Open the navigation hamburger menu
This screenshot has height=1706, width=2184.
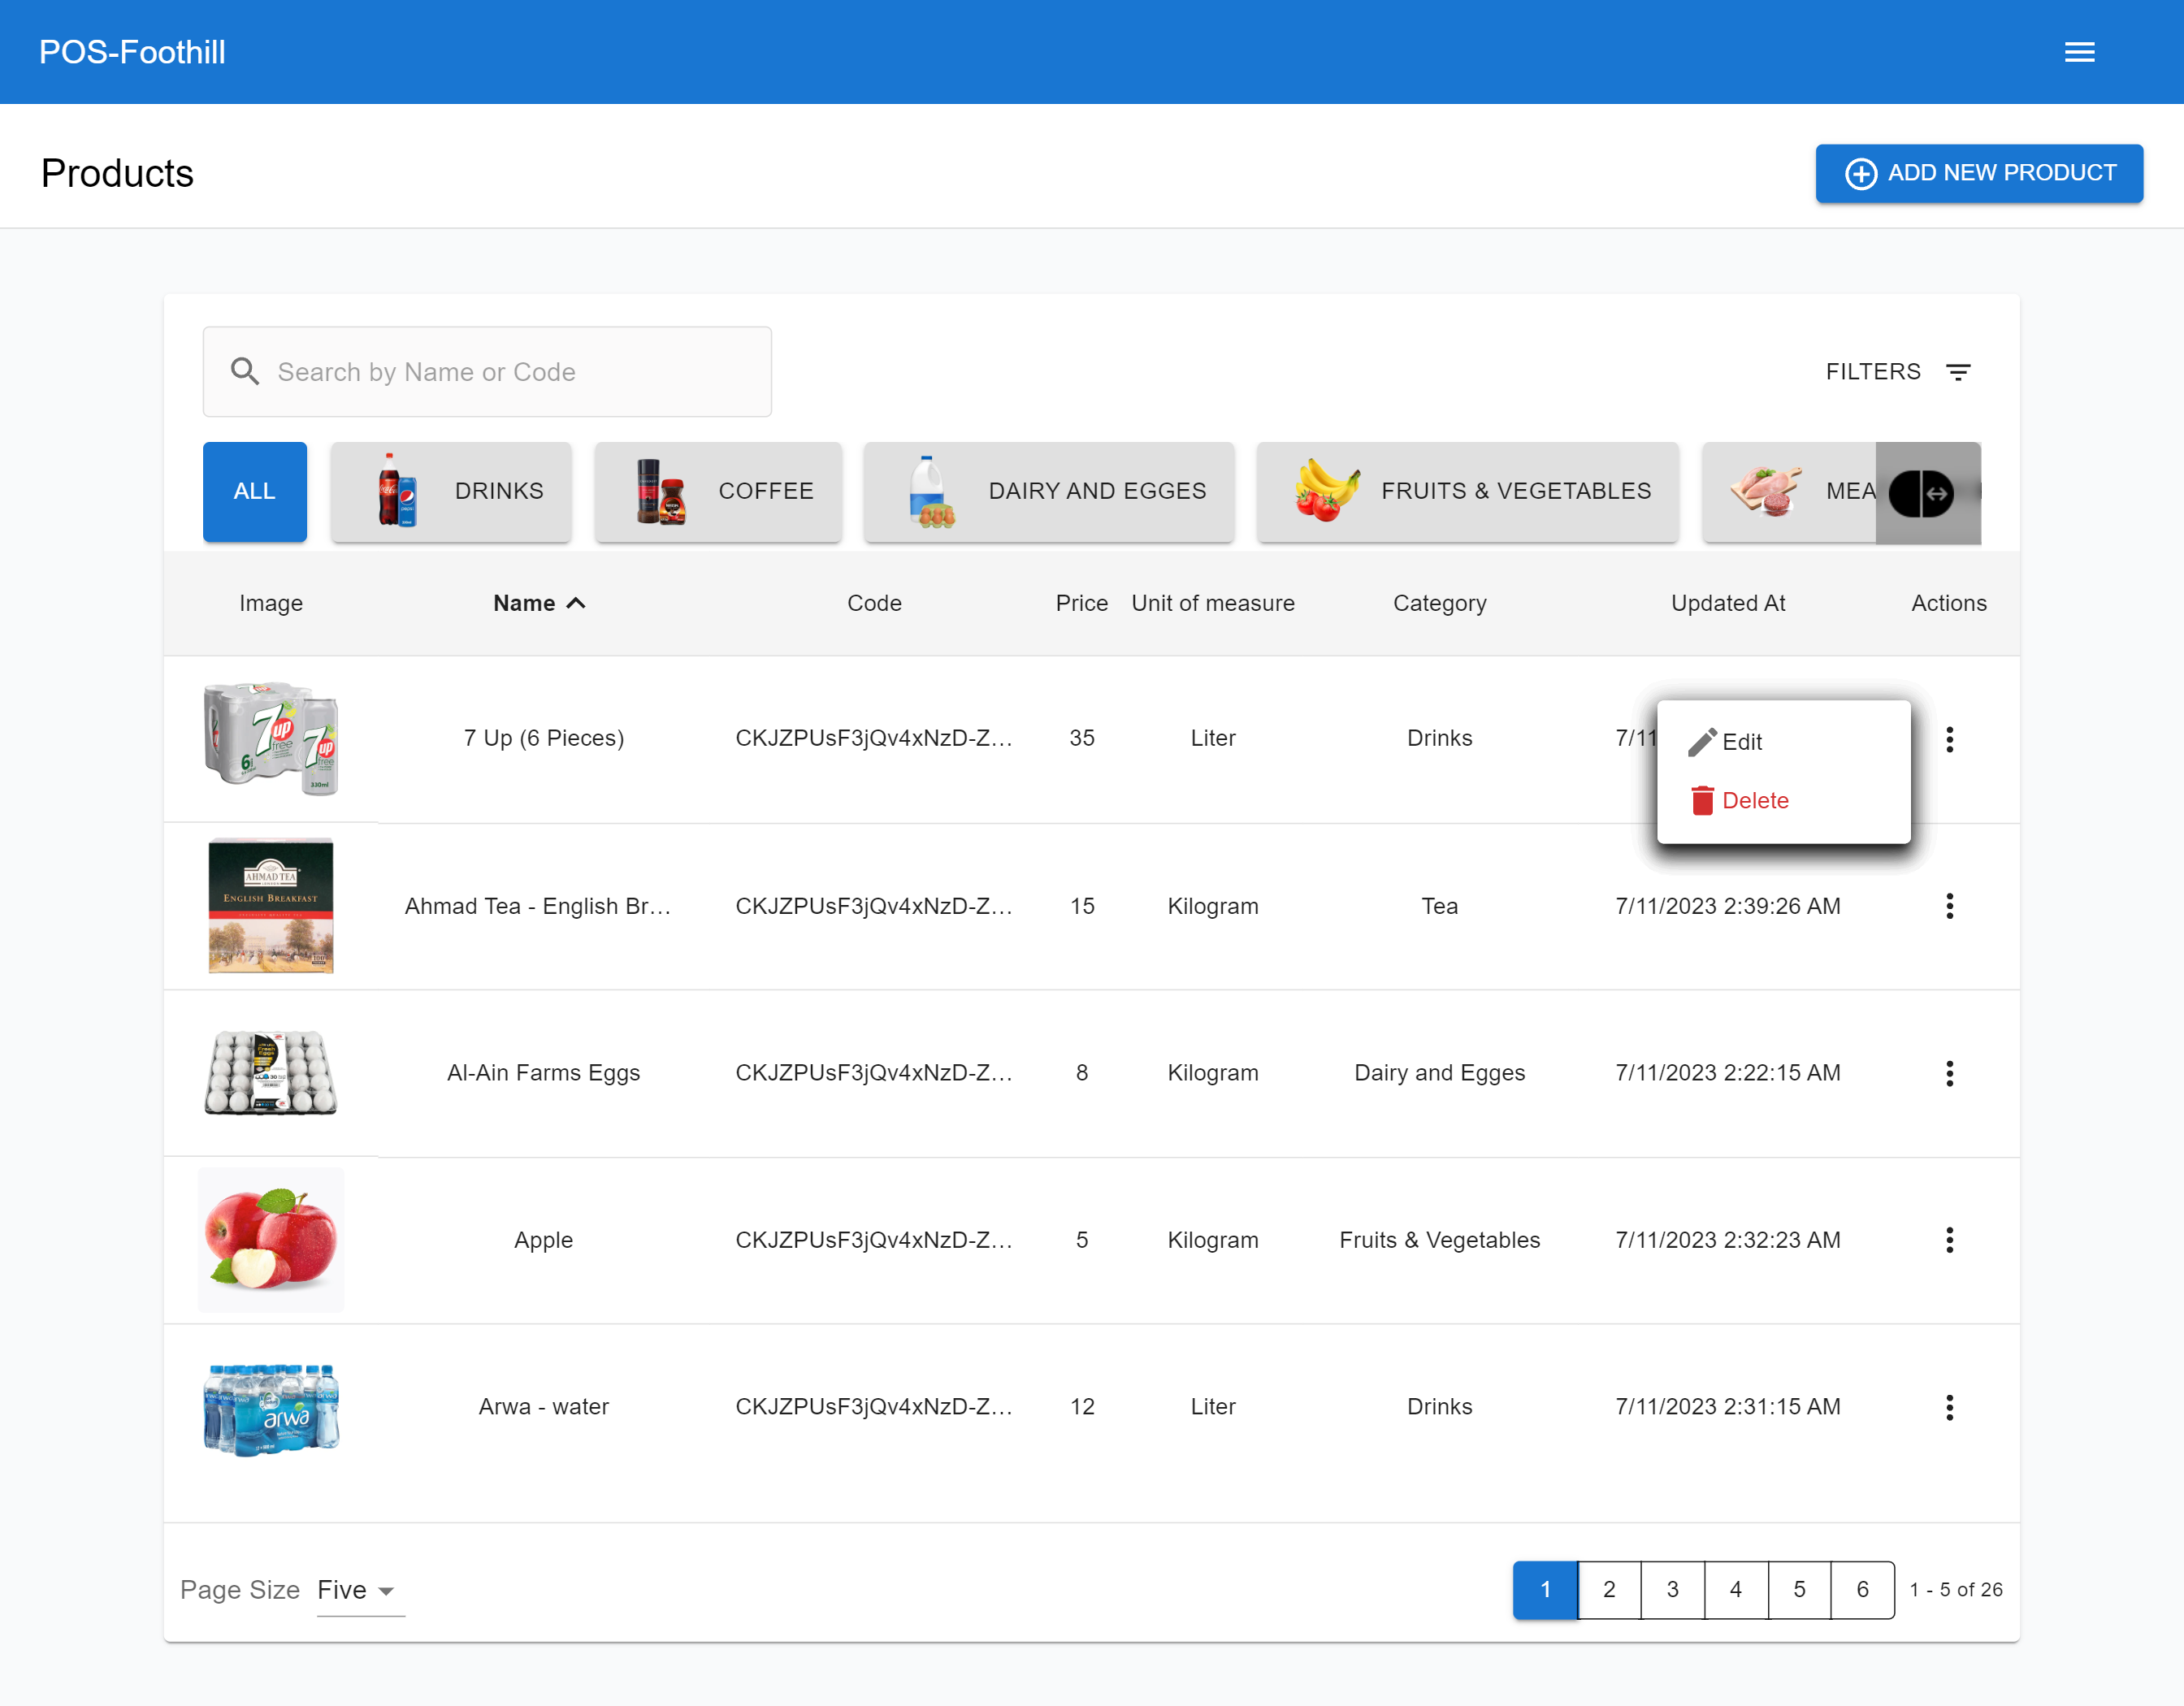[2080, 51]
